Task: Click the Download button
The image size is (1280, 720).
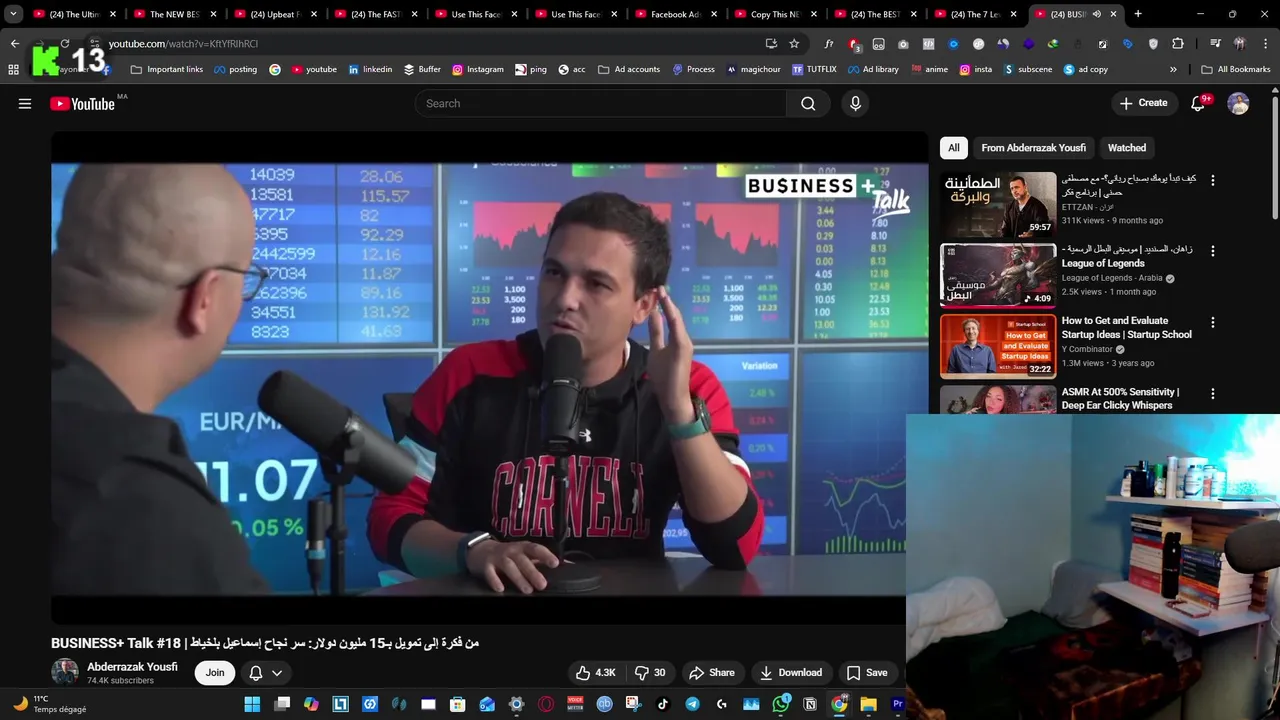Action: click(x=790, y=673)
